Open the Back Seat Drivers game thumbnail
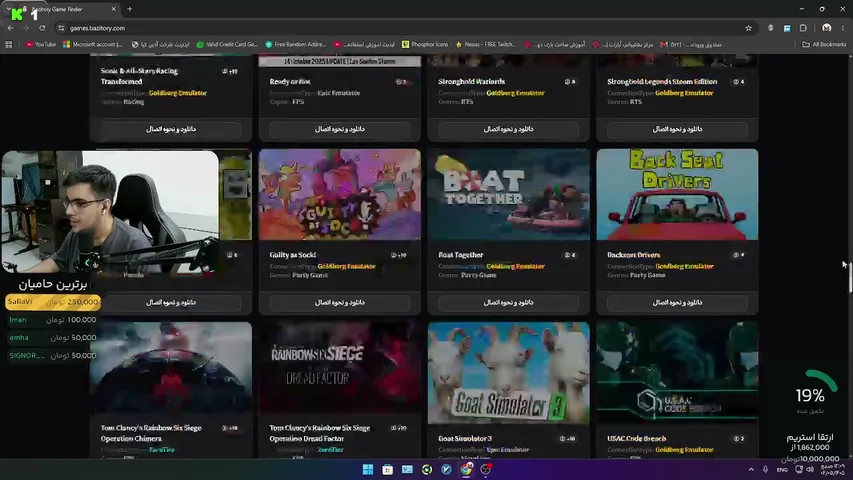 coord(677,194)
